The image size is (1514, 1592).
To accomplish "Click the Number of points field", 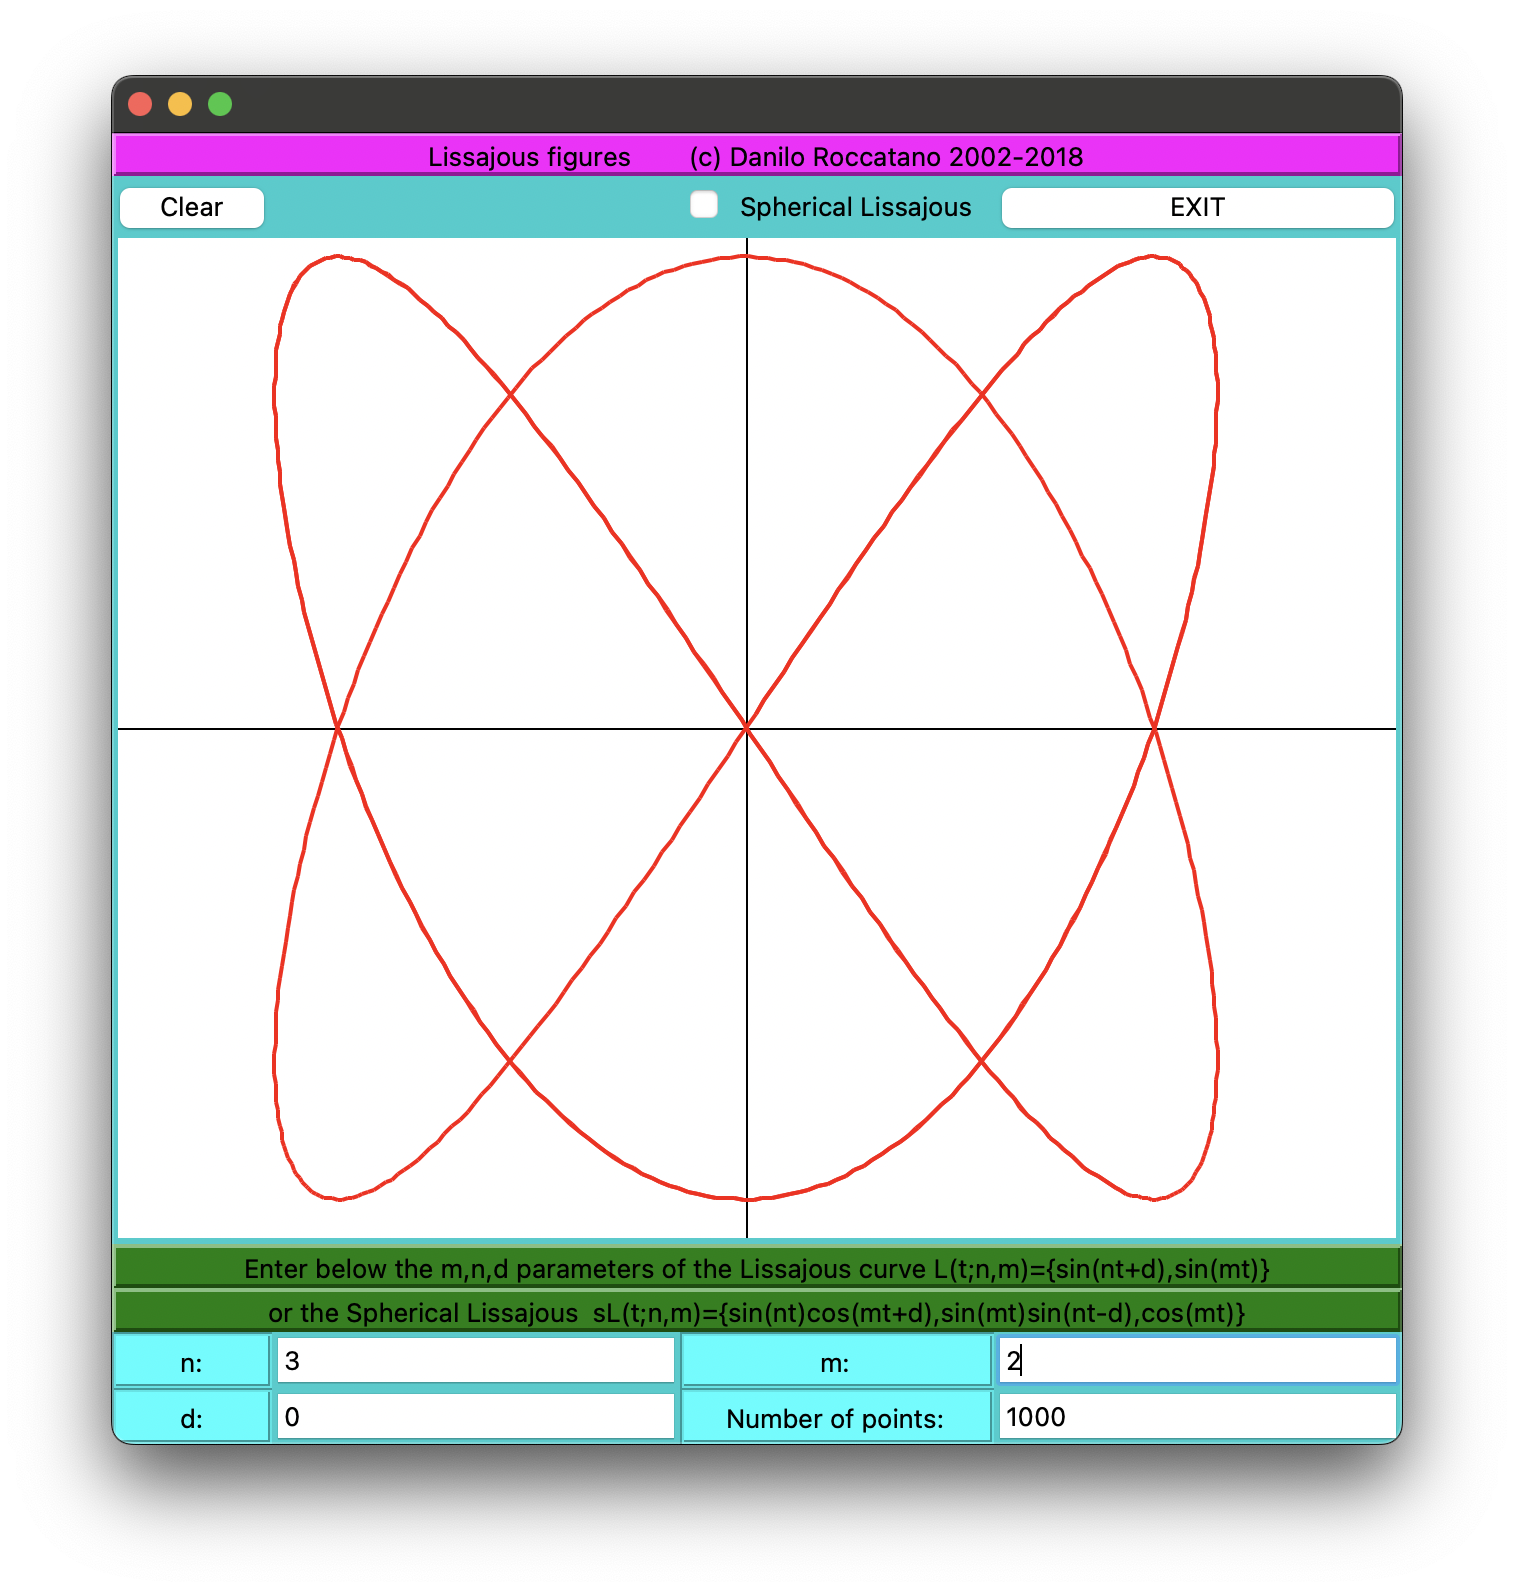I will (1197, 1417).
